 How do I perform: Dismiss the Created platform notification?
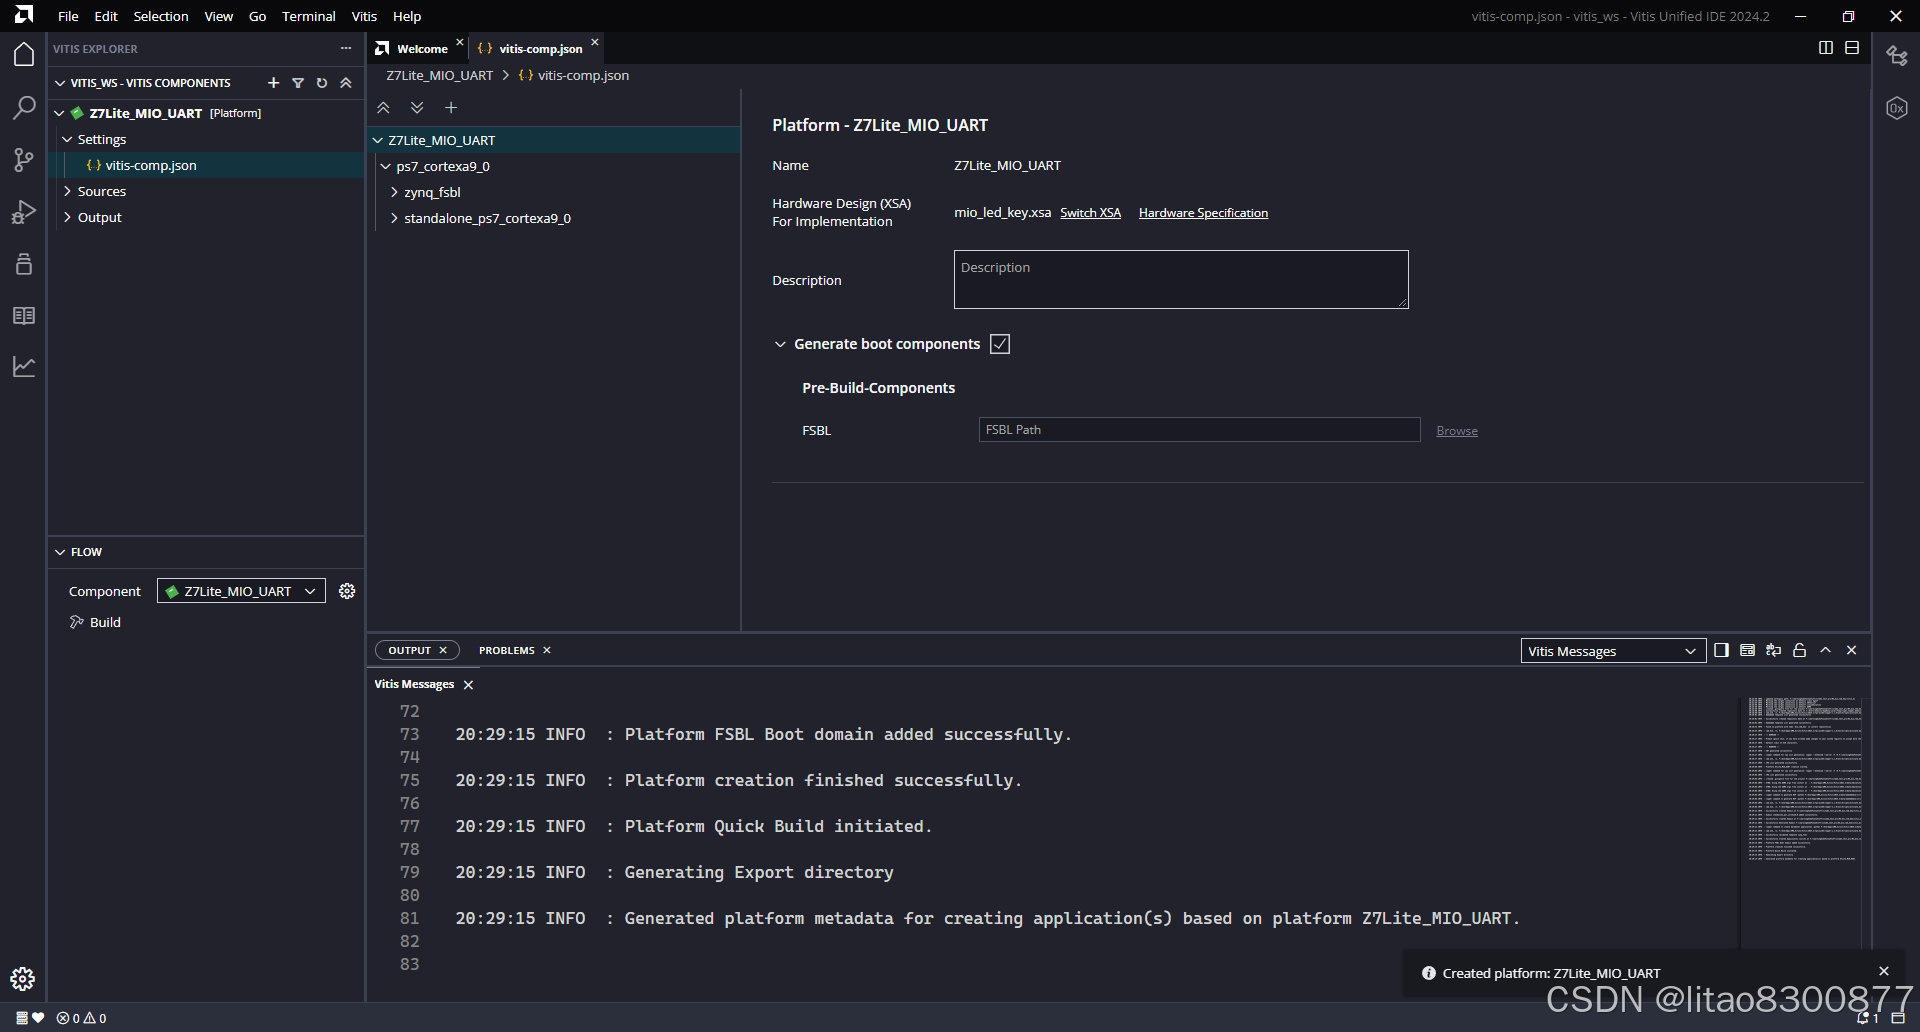1884,971
